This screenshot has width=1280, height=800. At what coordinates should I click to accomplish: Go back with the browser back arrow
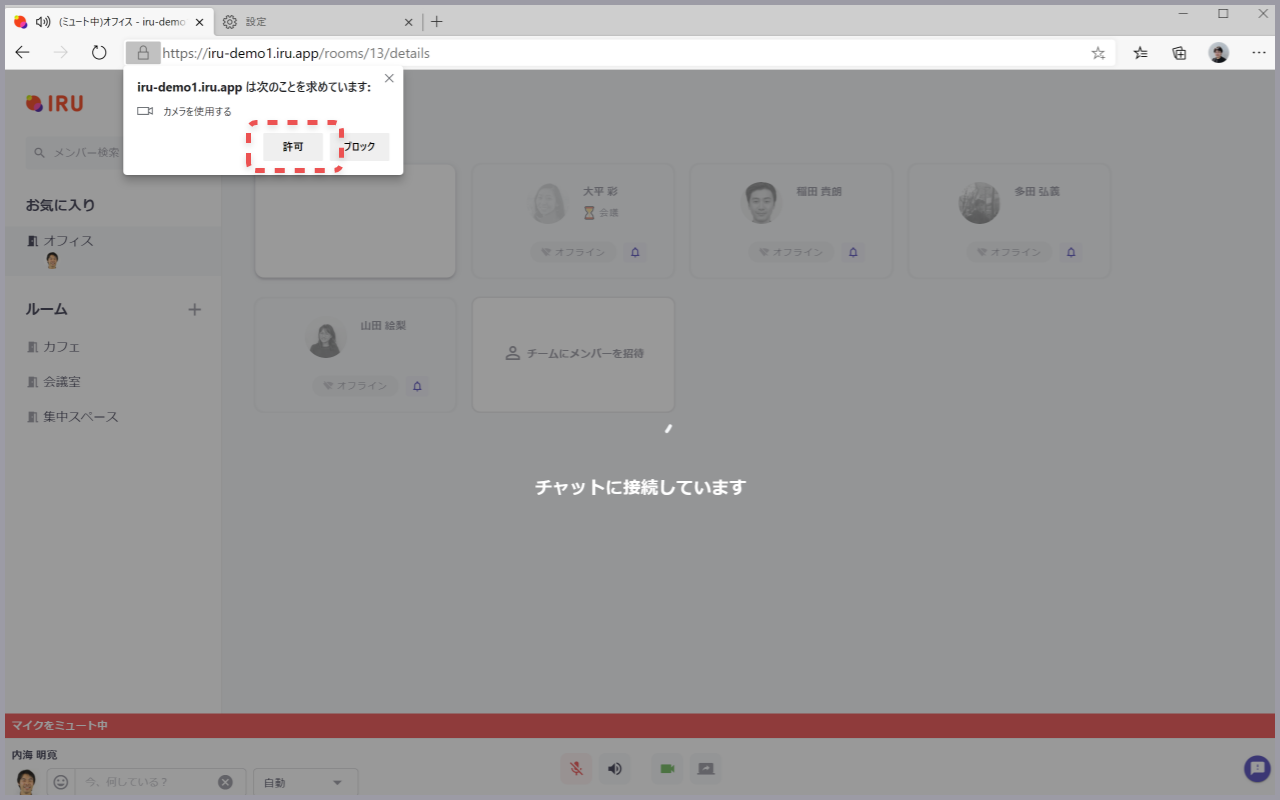22,53
